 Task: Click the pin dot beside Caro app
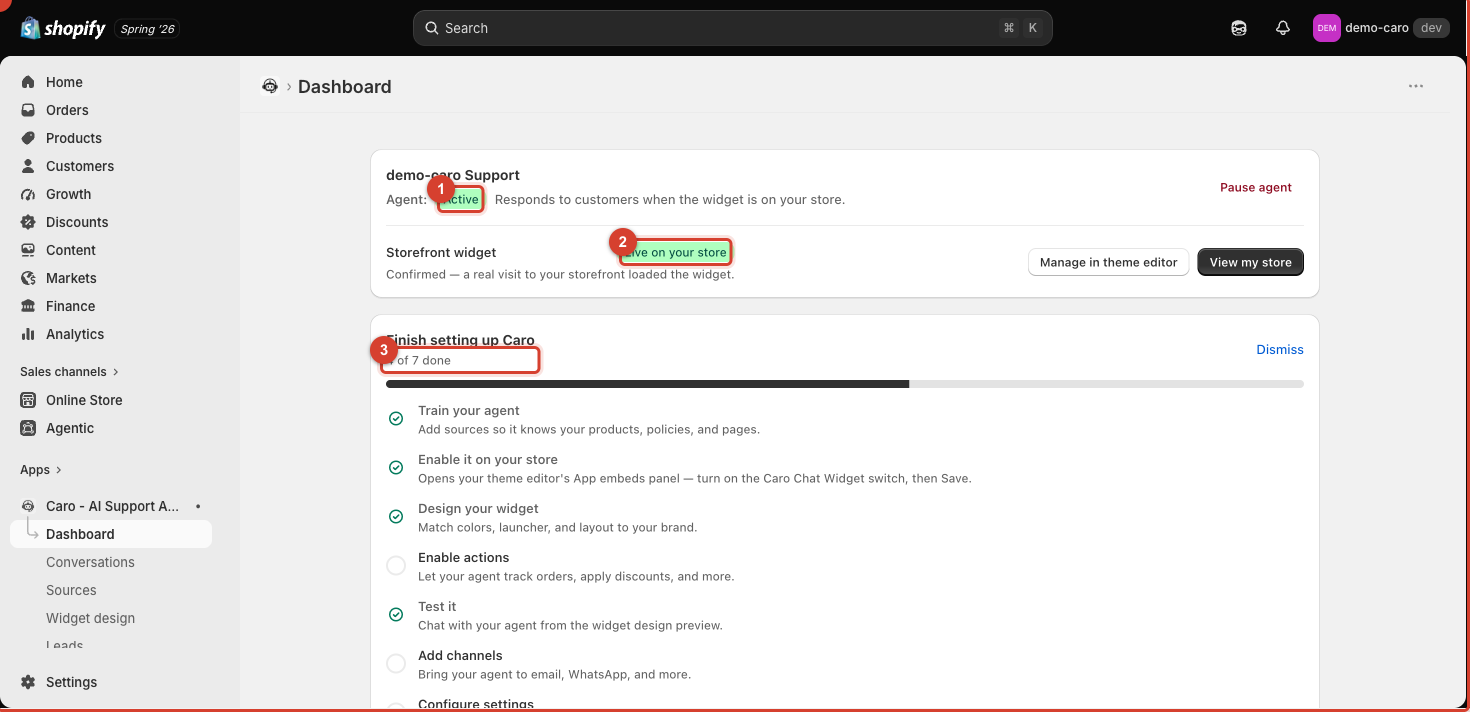(x=198, y=506)
